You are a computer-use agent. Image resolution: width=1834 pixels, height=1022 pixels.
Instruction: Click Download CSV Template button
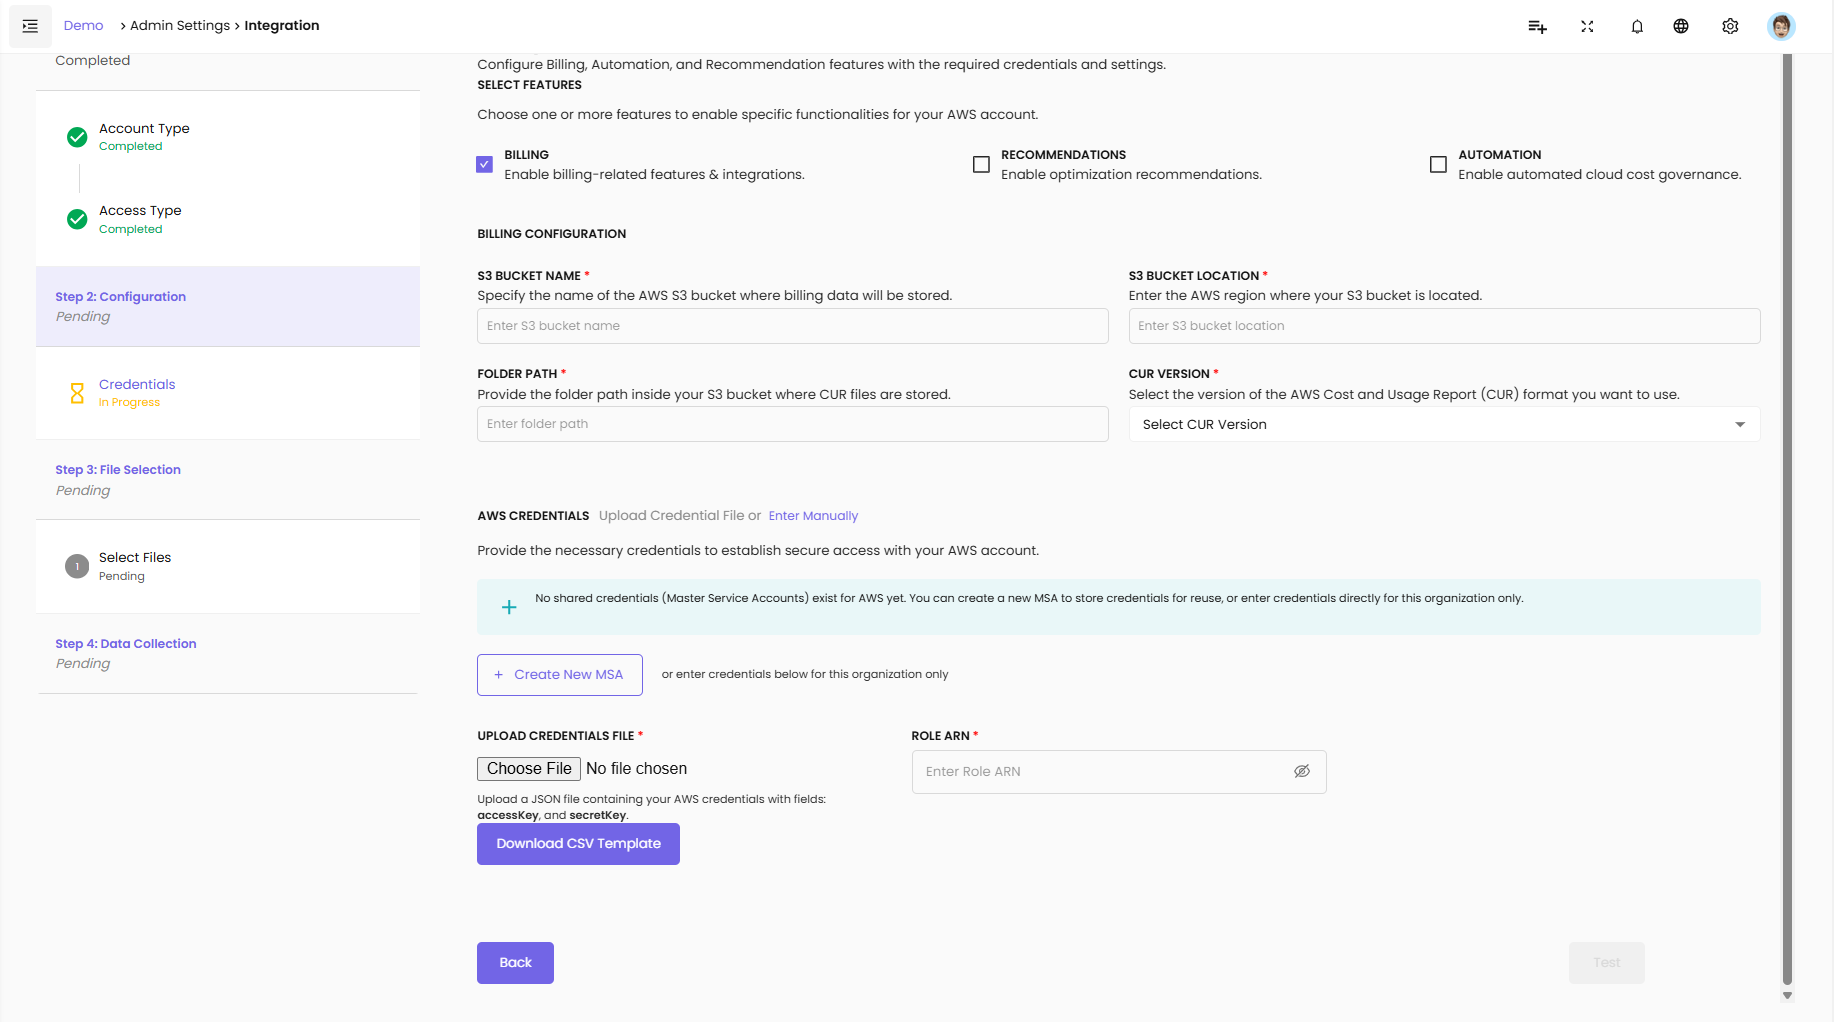tap(578, 844)
